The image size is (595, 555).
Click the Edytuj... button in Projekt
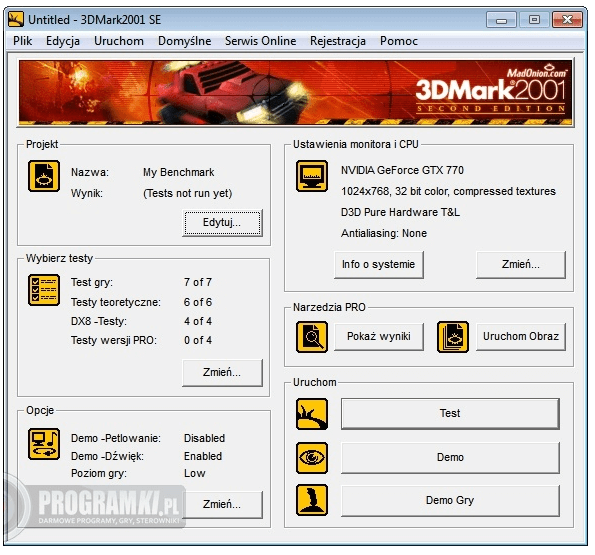pyautogui.click(x=222, y=223)
